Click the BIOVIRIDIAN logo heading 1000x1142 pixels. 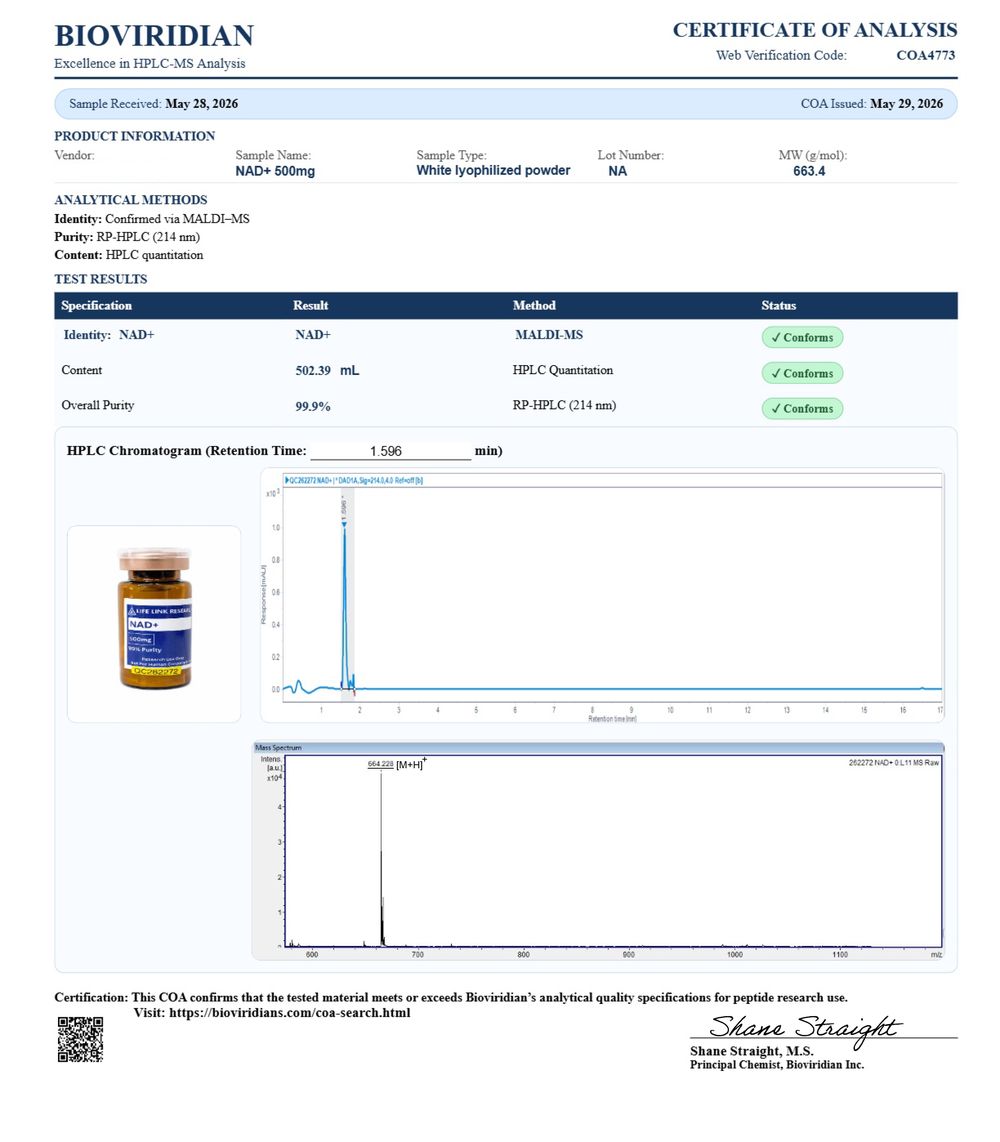coord(154,36)
